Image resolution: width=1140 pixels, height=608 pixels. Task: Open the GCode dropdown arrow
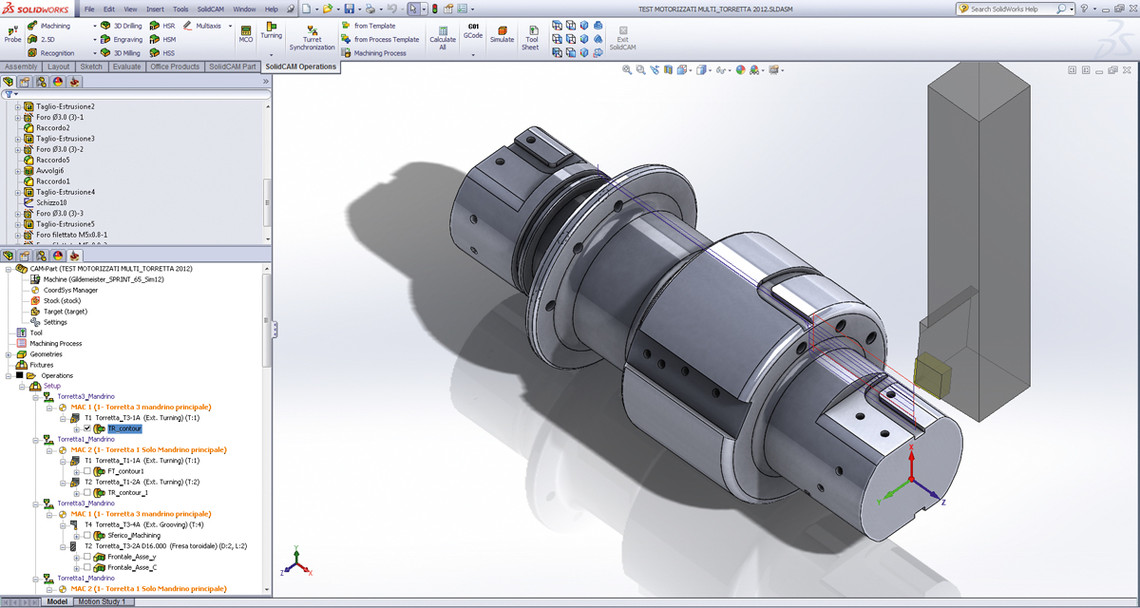click(473, 55)
